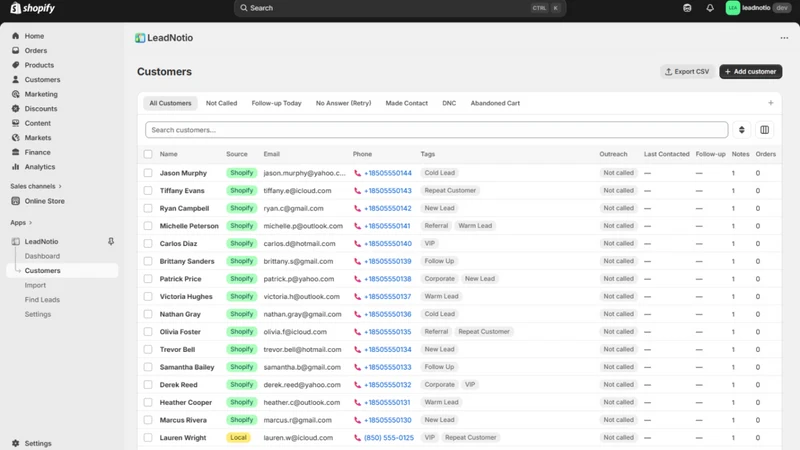Click Not called status for Samantha Bailey
Image resolution: width=800 pixels, height=450 pixels.
(x=618, y=367)
